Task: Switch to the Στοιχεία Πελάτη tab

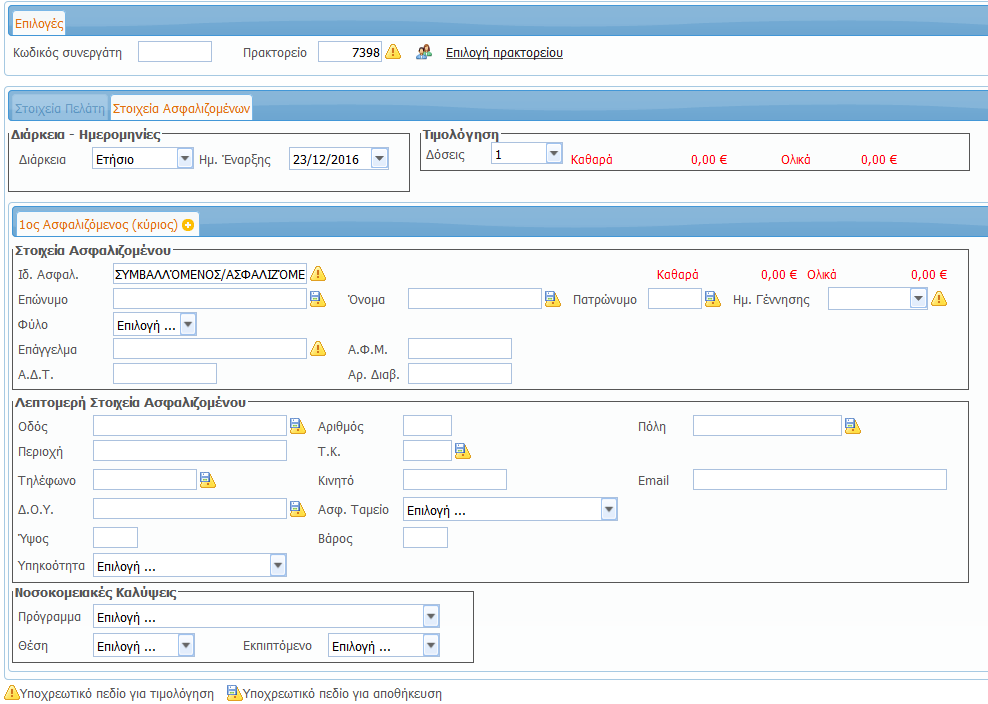Action: 60,108
